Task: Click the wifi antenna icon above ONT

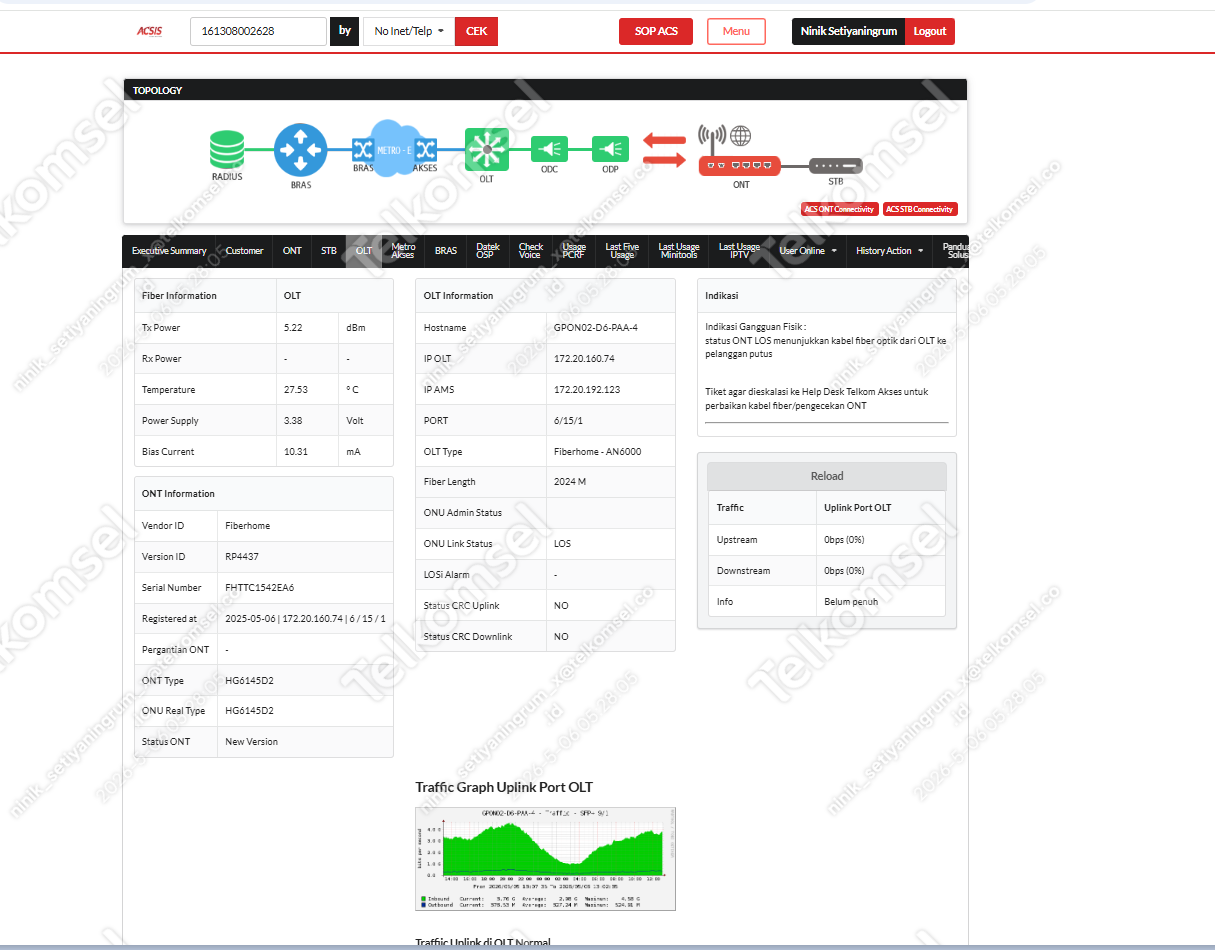Action: tap(711, 136)
